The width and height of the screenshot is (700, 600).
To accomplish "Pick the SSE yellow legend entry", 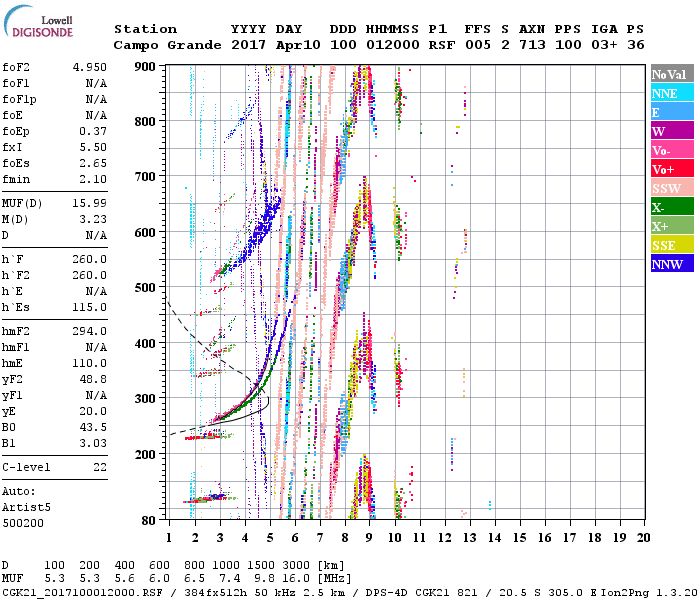I will 669,245.
